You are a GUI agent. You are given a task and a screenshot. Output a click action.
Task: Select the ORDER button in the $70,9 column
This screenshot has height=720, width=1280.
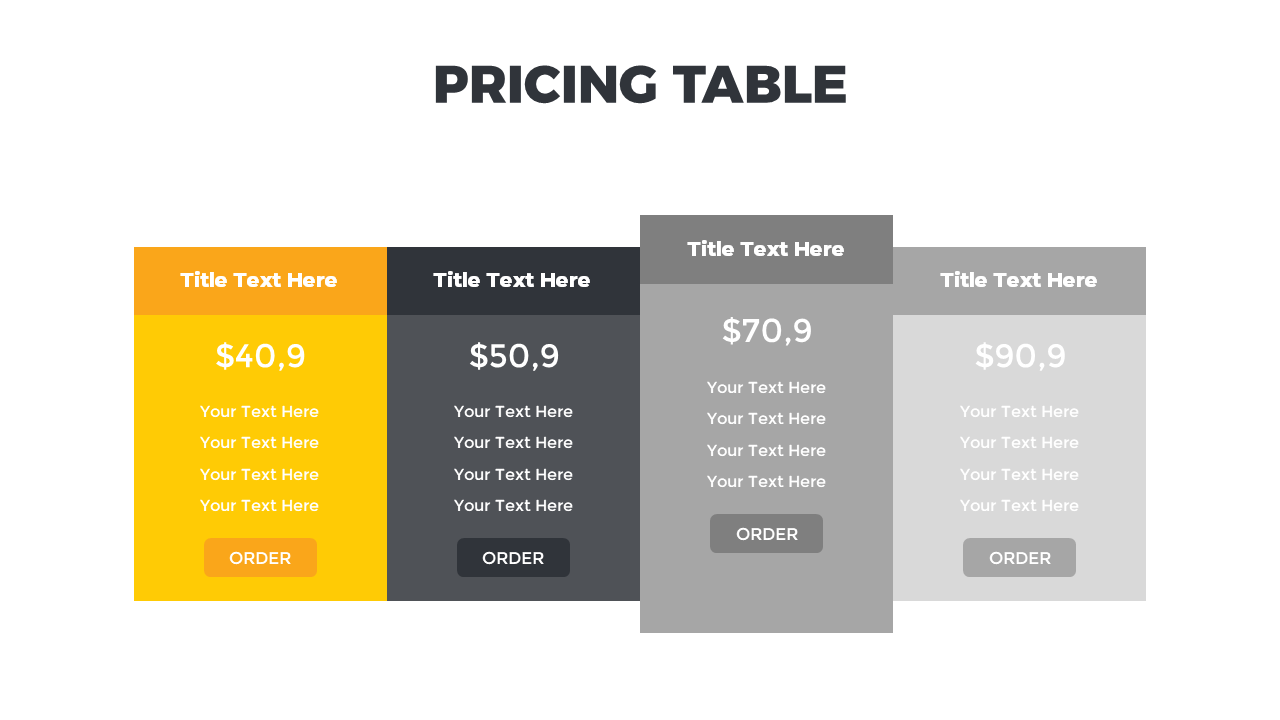click(766, 534)
